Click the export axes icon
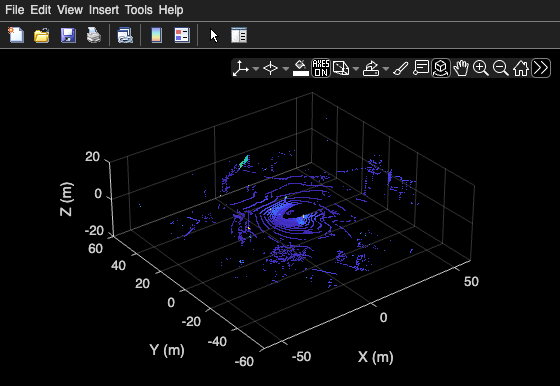 pos(371,68)
